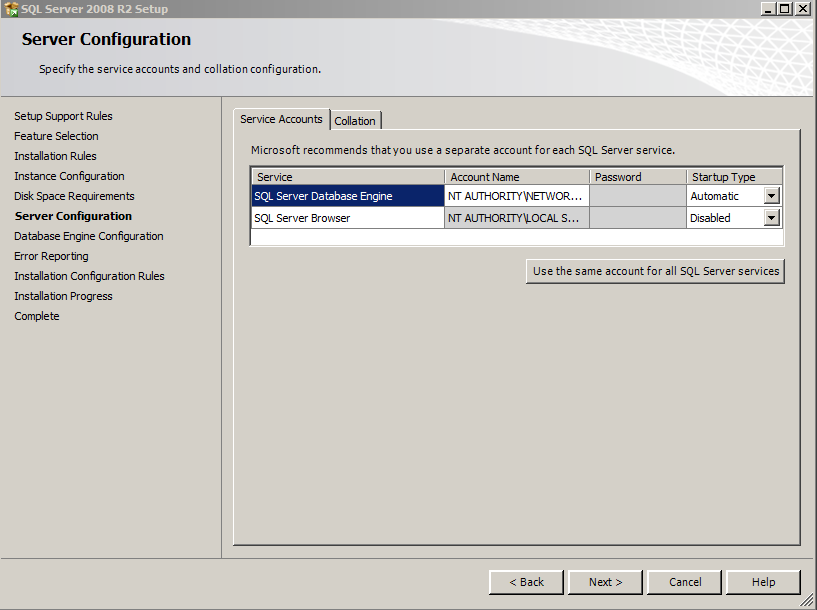Click the Password column header
The width and height of the screenshot is (817, 610).
click(x=638, y=177)
